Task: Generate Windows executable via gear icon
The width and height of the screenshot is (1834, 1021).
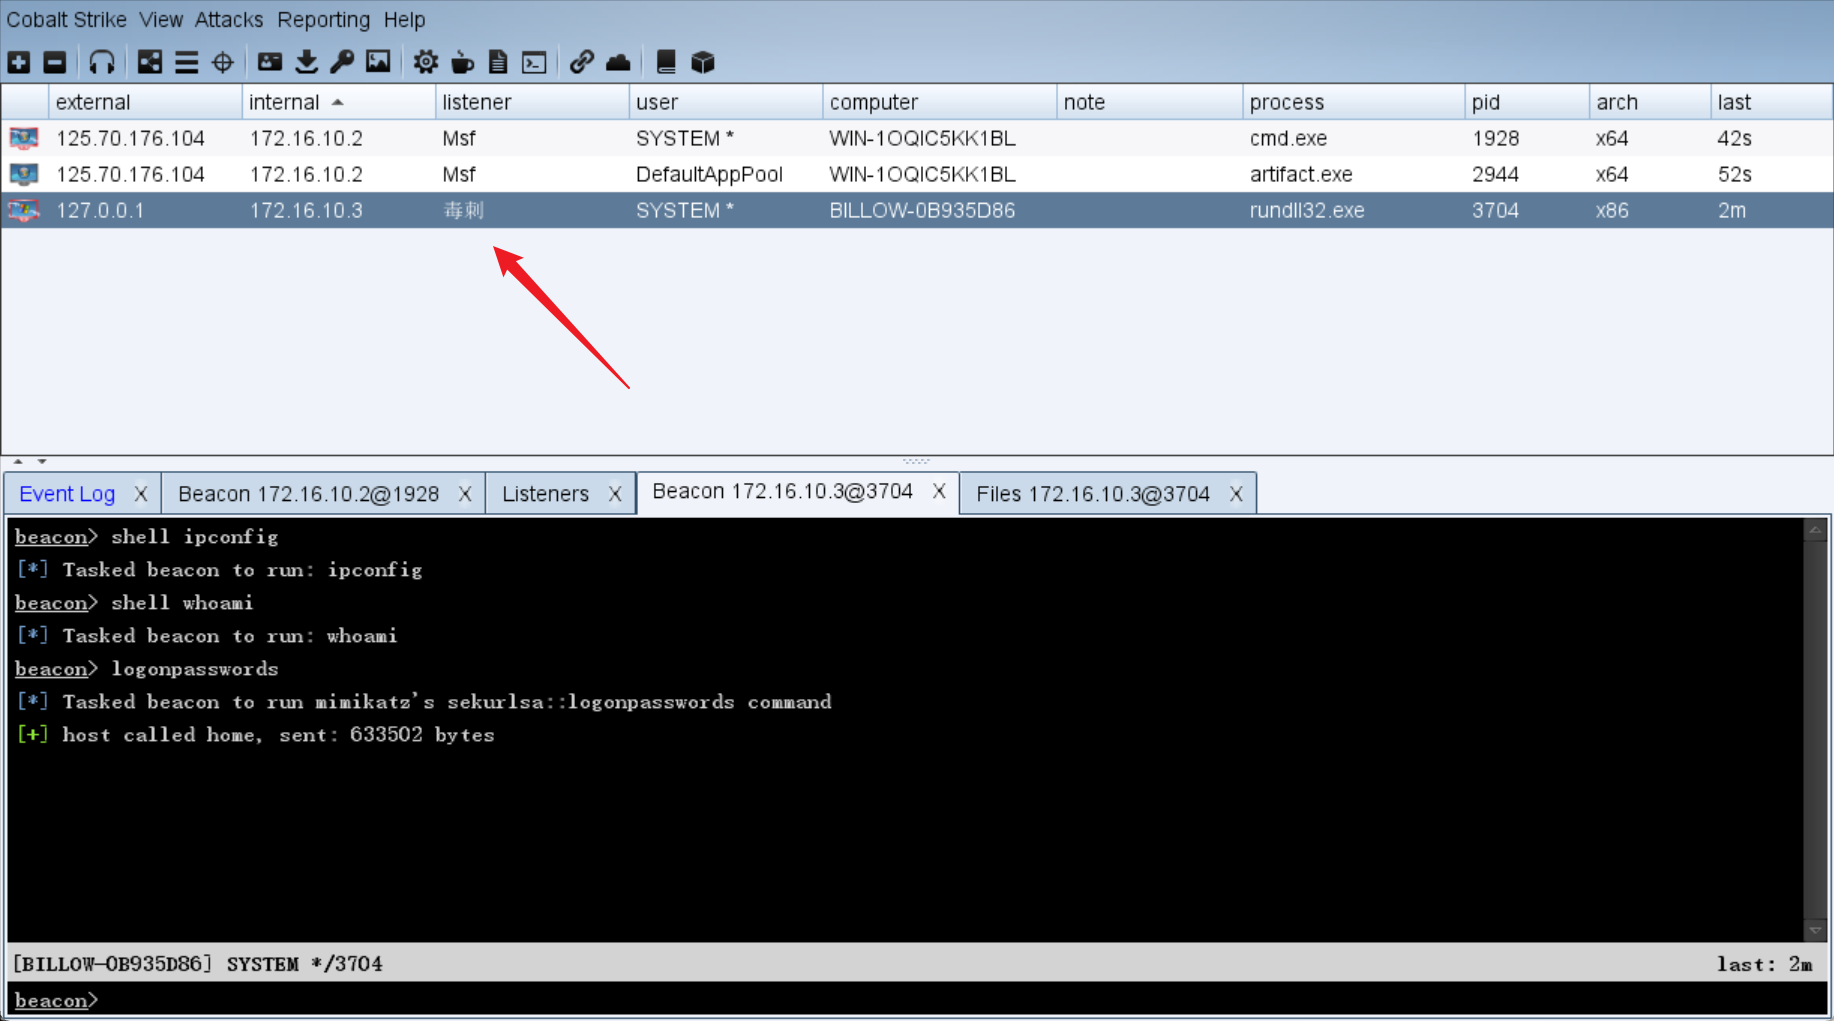Action: pos(426,62)
